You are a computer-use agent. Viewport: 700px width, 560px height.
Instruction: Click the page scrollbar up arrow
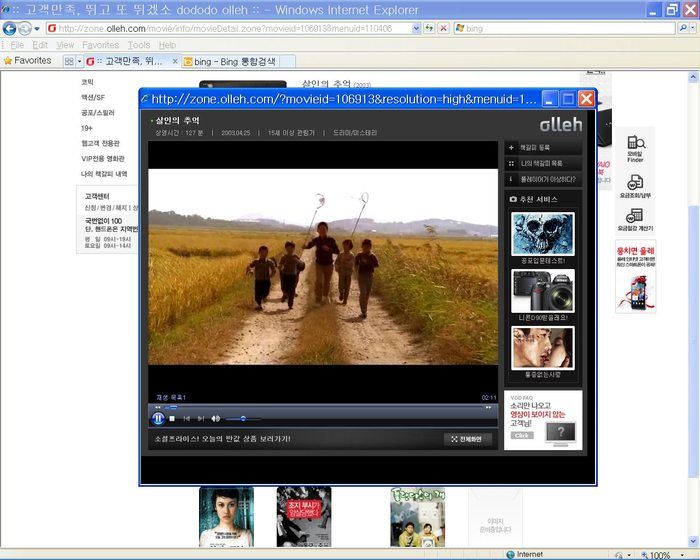693,77
